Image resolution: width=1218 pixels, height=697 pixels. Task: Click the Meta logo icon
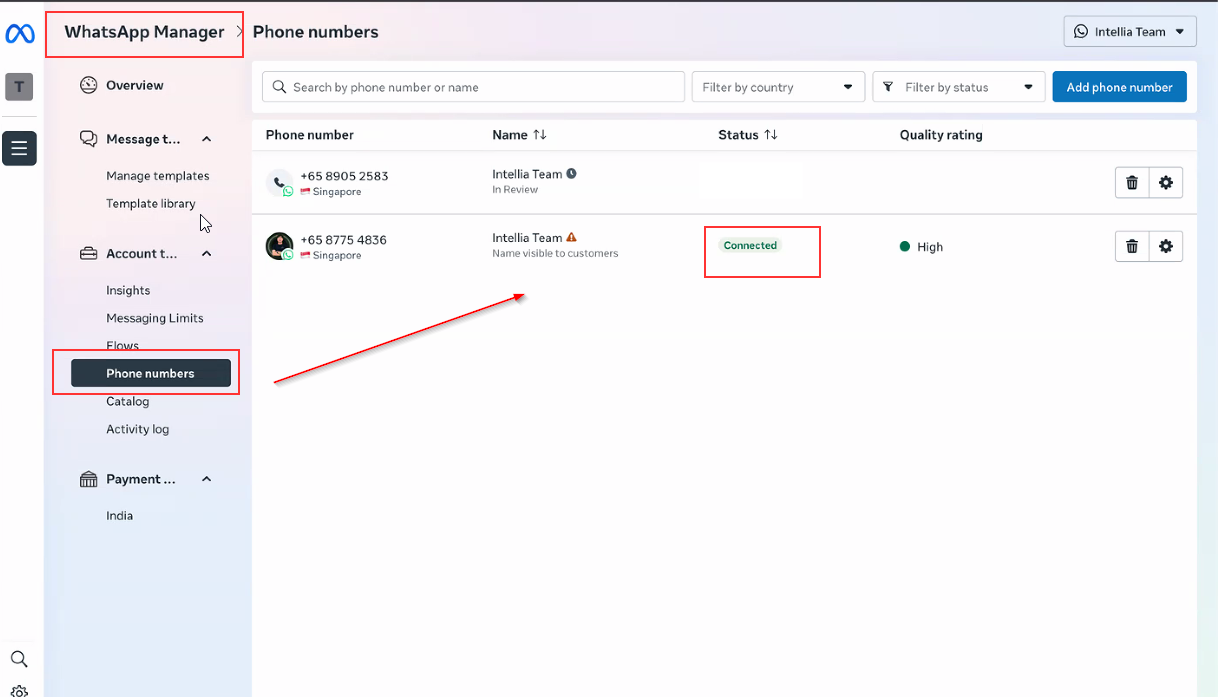point(20,34)
